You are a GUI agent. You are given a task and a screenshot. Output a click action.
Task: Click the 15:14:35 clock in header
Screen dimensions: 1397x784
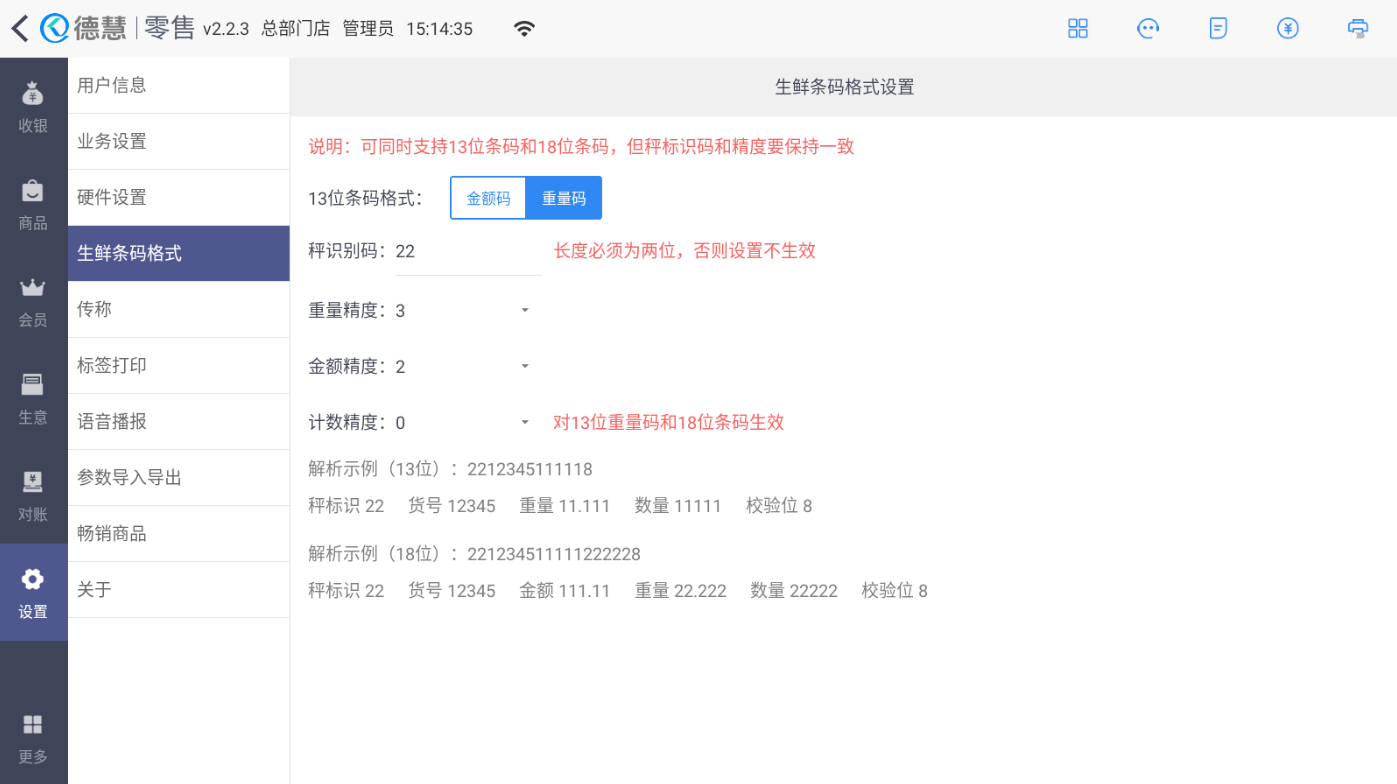point(439,29)
